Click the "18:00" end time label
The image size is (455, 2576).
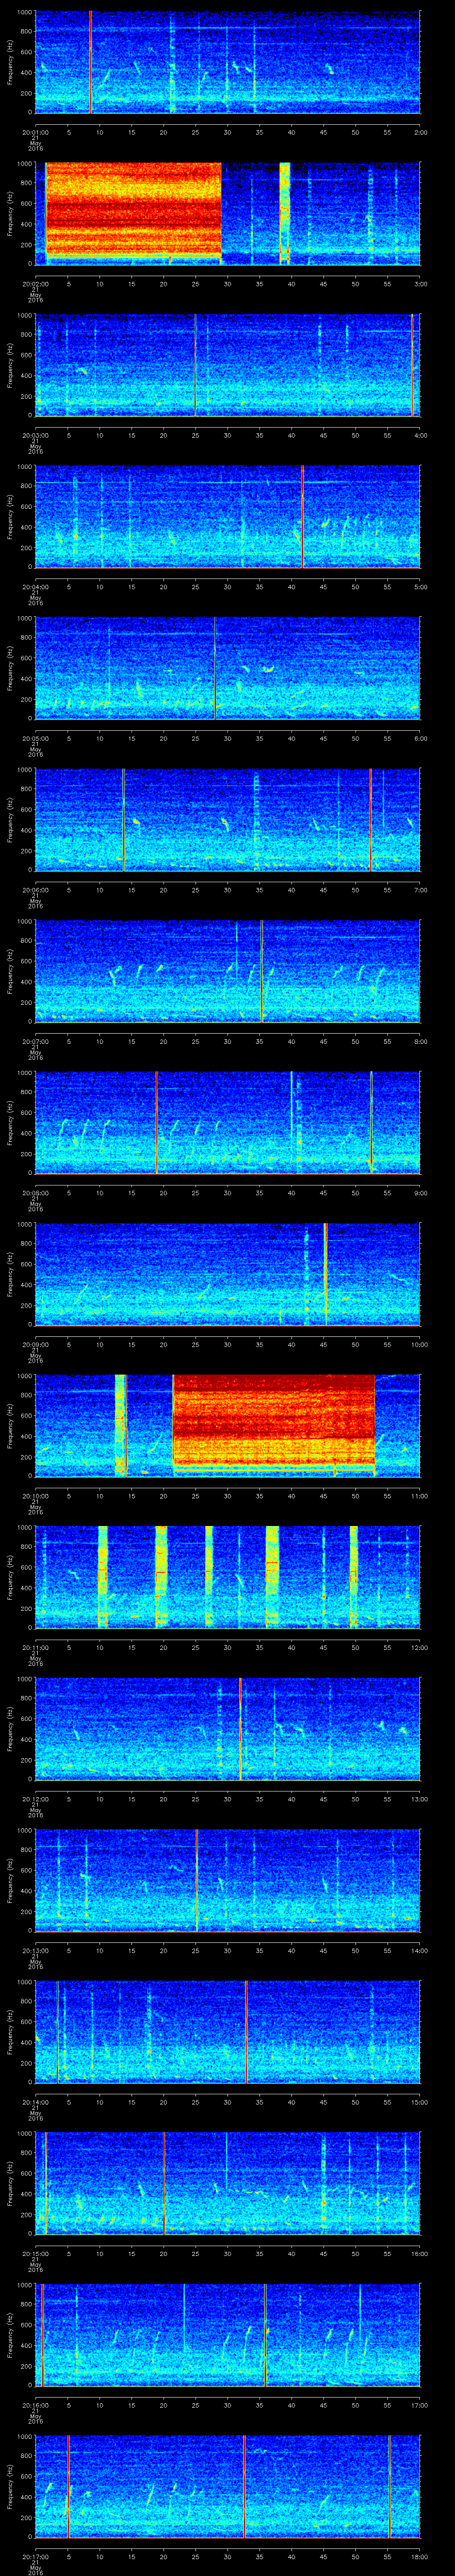point(419,2556)
